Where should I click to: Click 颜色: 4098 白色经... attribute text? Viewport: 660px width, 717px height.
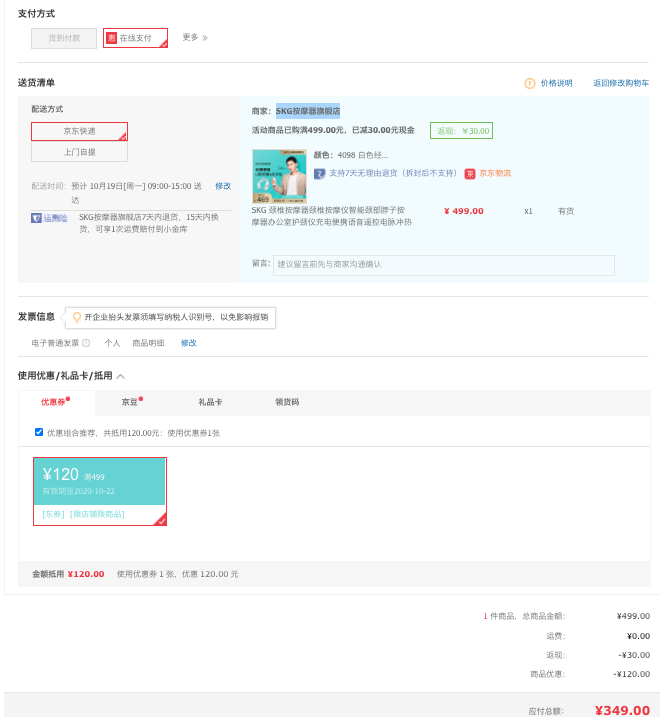[351, 155]
